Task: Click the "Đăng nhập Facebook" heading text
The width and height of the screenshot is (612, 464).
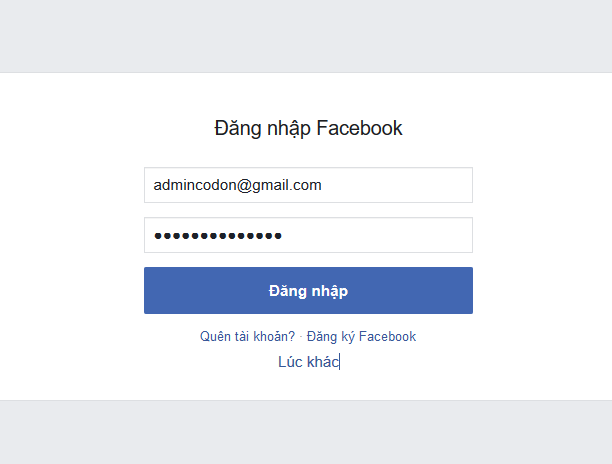Action: point(308,128)
